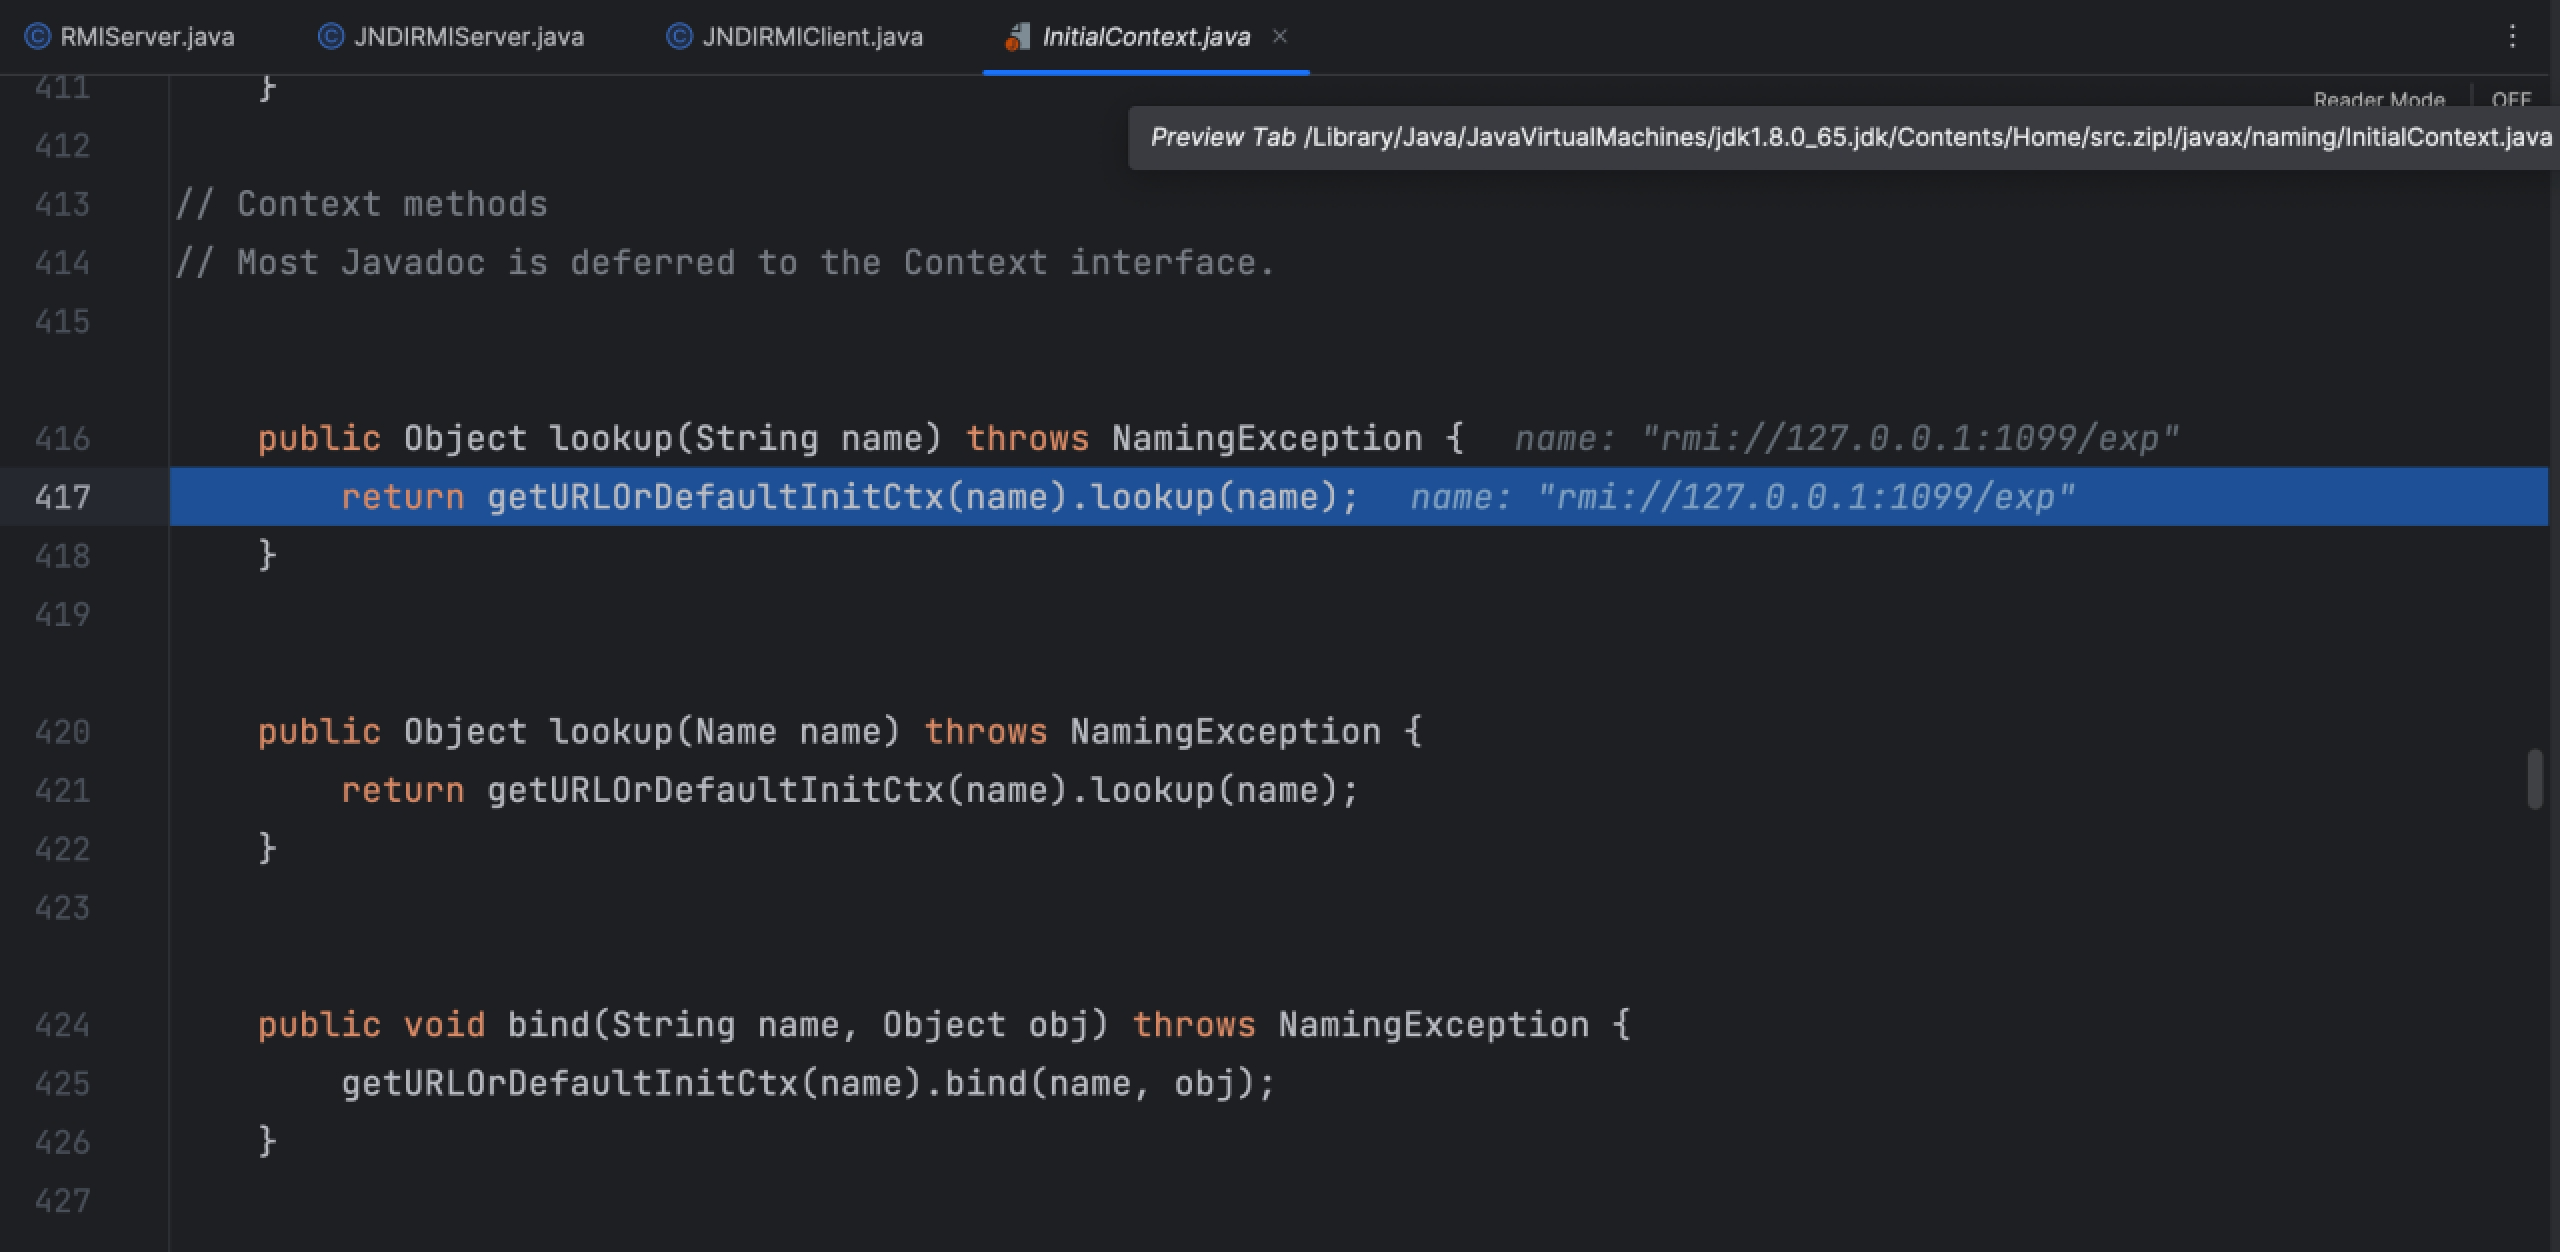Click the editor vertical scrollbar thumb

tap(2534, 779)
